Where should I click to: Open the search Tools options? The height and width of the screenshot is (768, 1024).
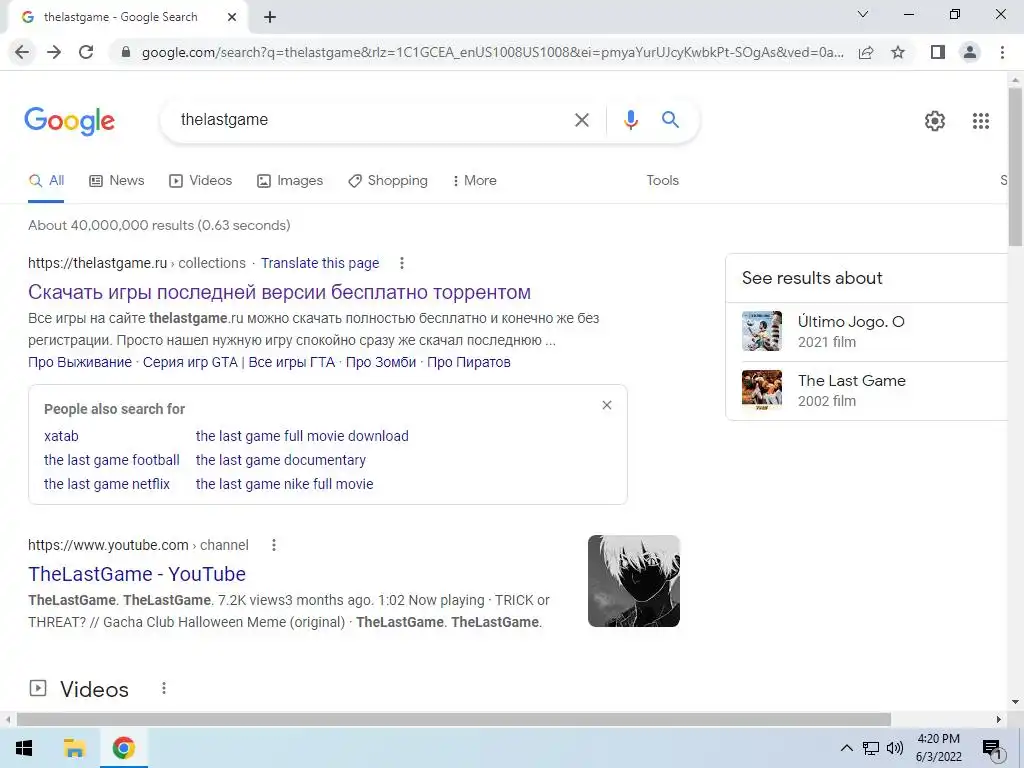662,181
